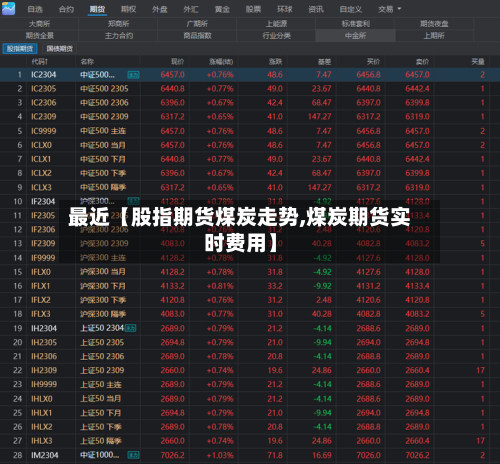Sort by the 卖价 column header
500x464 pixels.
pos(422,62)
